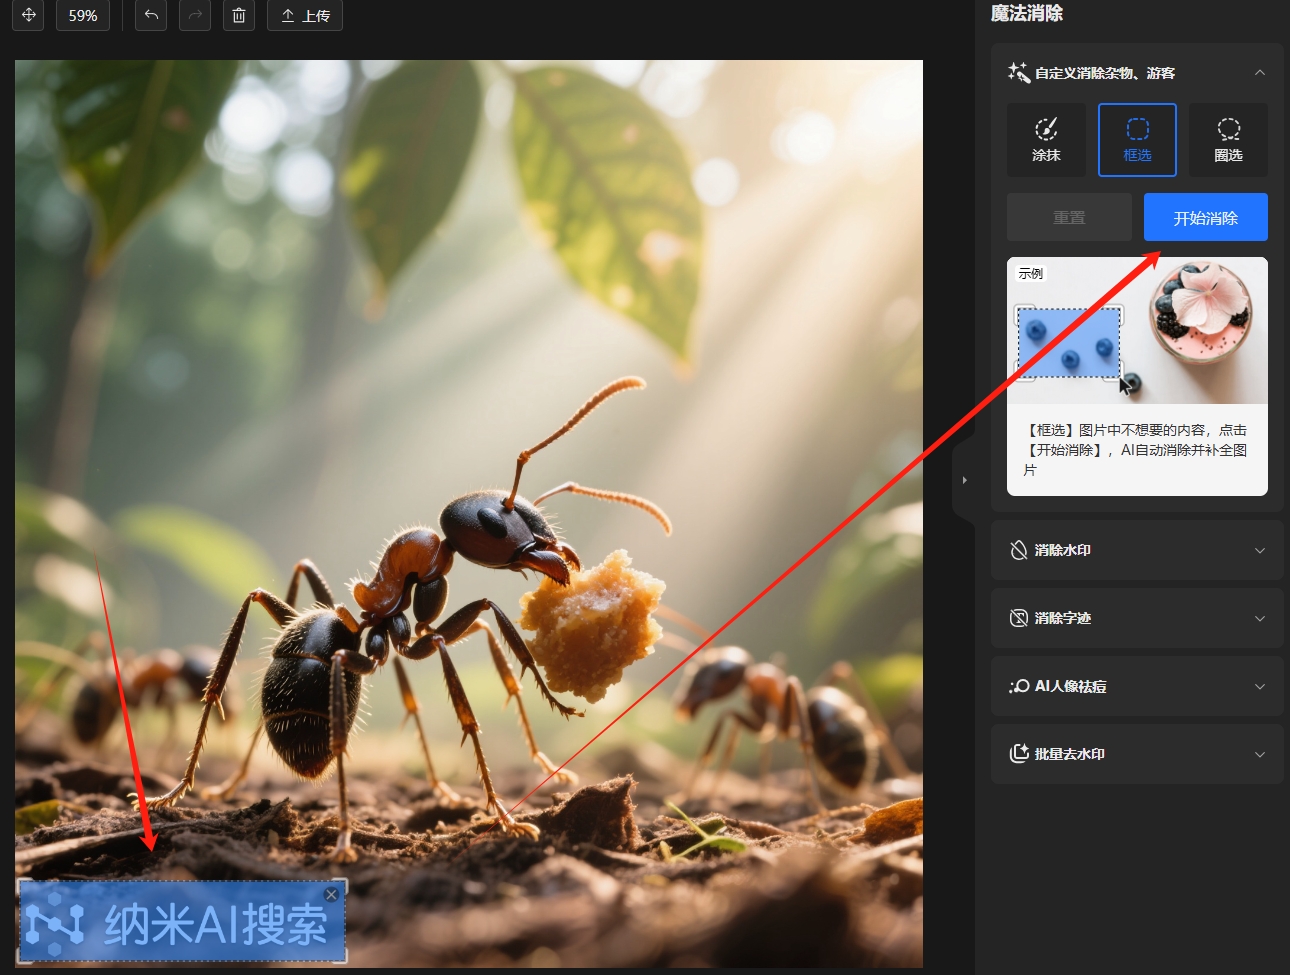Select the 框选 box selection tool
Viewport: 1290px width, 975px height.
(1137, 140)
